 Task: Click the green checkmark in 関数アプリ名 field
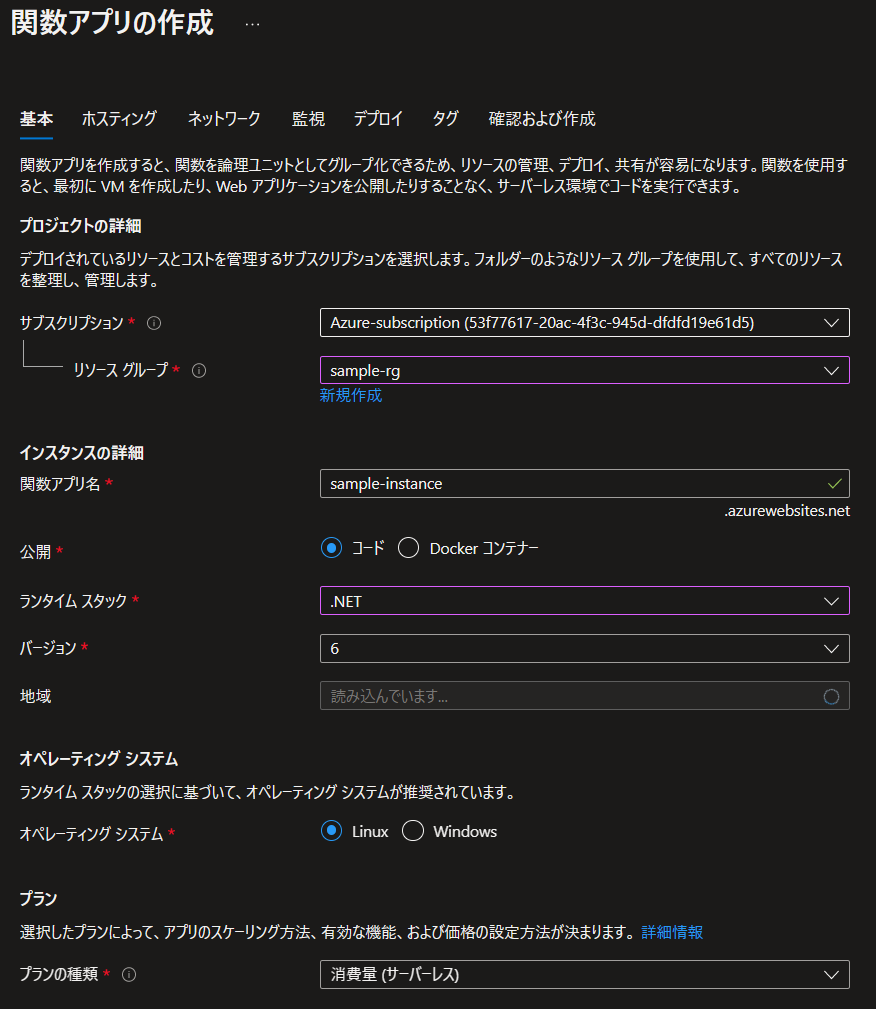834,483
